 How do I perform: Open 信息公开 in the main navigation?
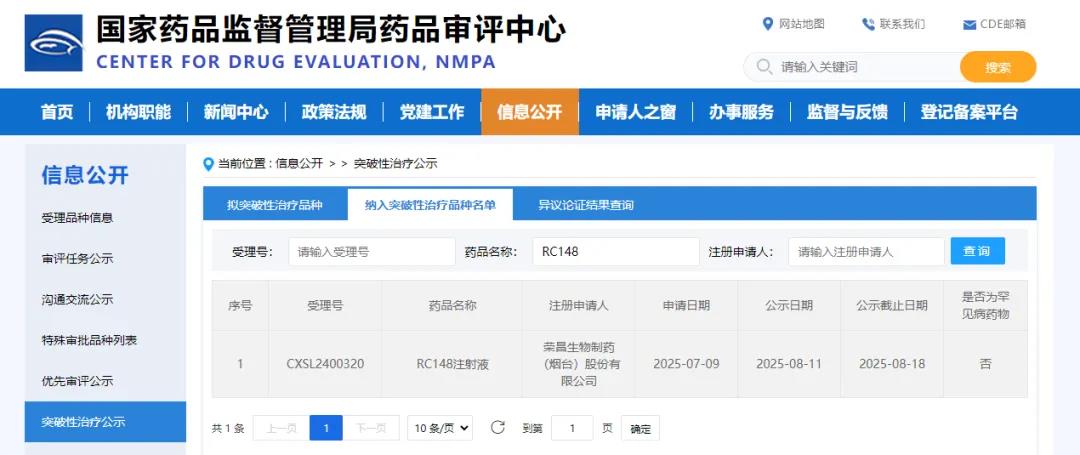coord(530,112)
